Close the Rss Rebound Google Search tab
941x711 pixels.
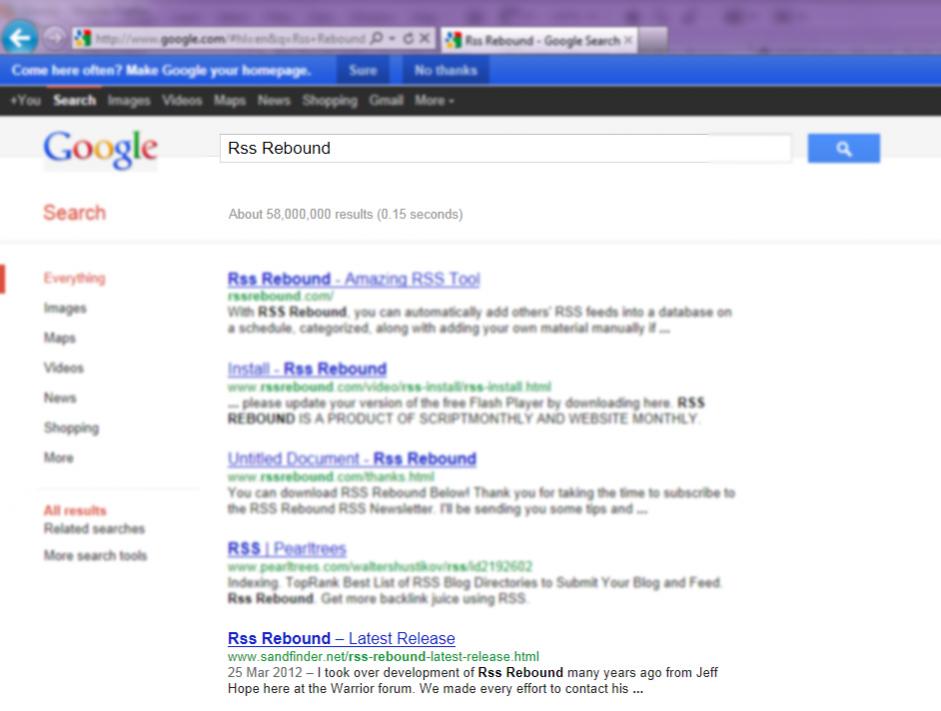click(628, 40)
